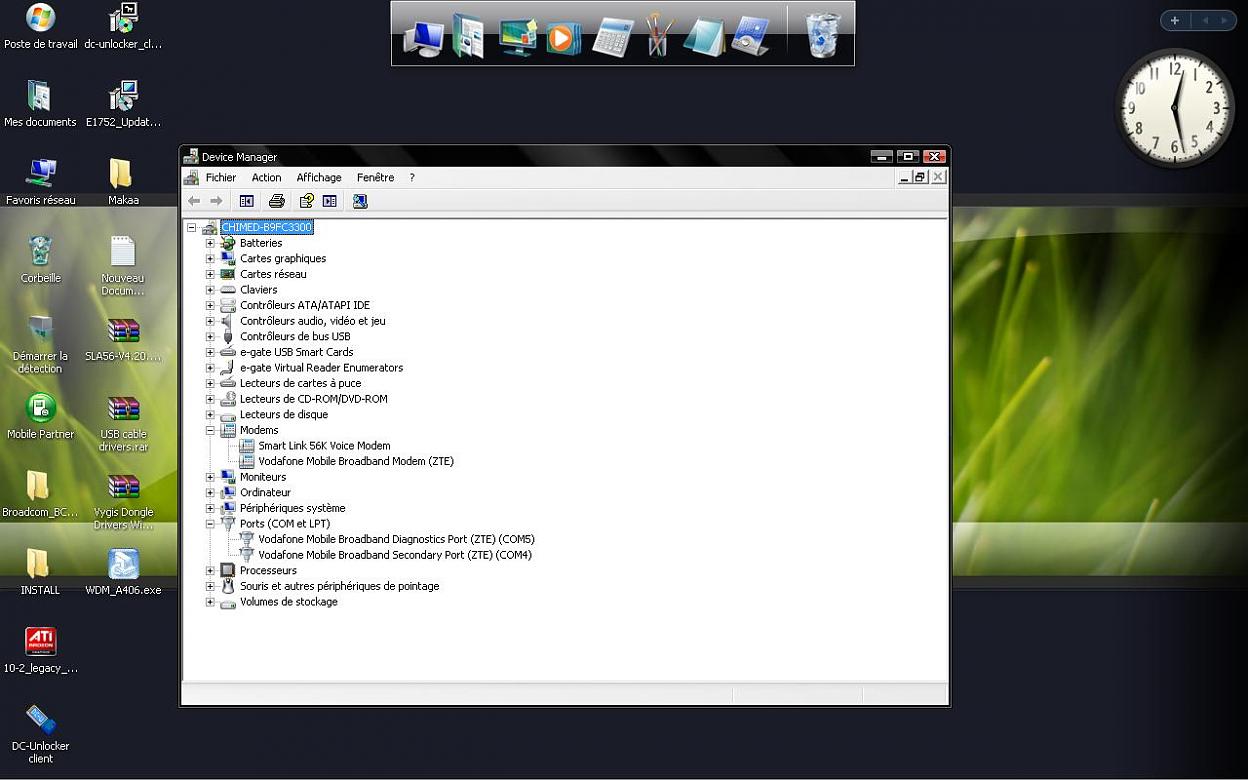The image size is (1248, 780).
Task: Click the recycle bin icon in the dock
Action: tap(823, 35)
